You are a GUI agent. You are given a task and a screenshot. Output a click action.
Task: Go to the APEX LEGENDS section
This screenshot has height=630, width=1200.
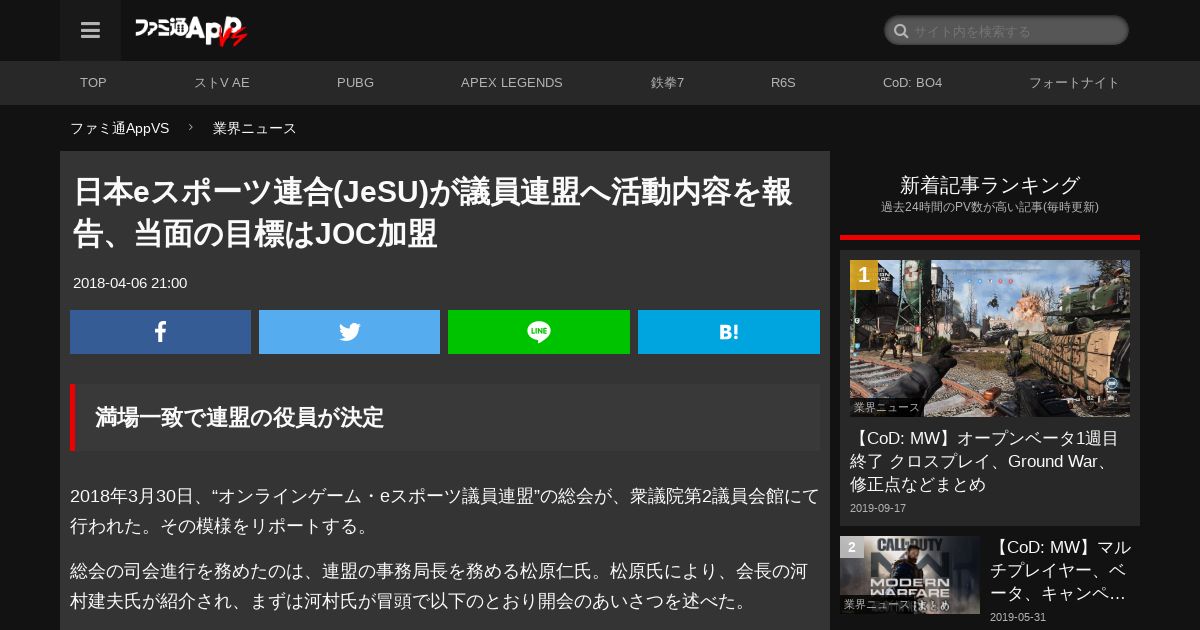512,83
